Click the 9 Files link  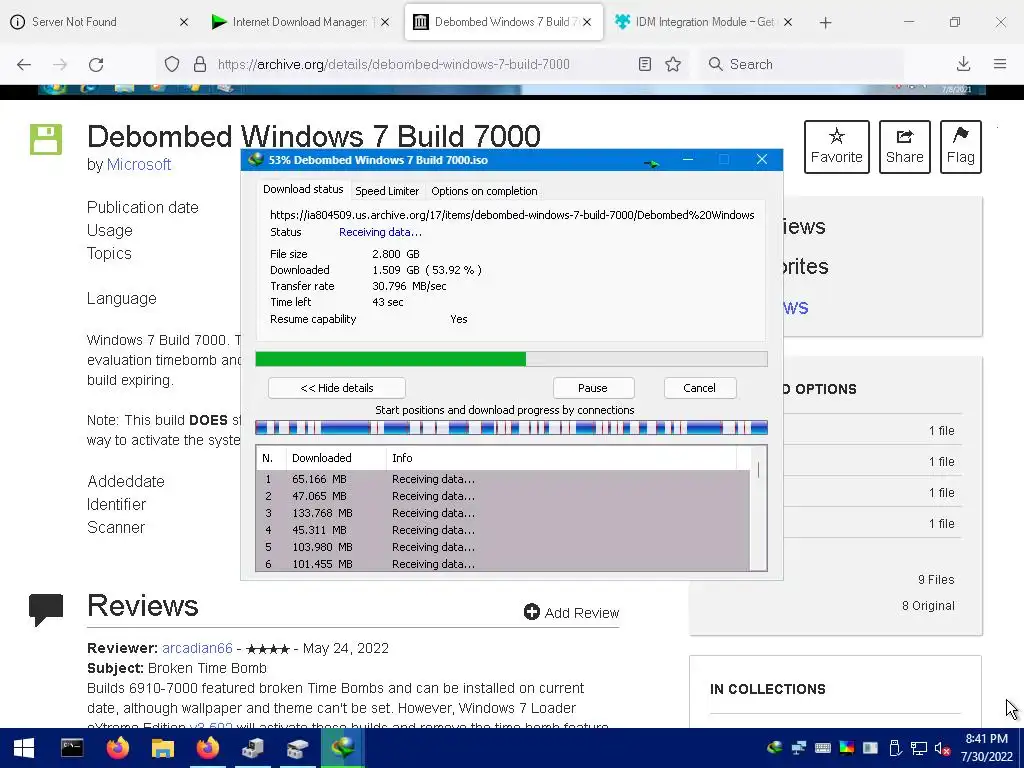(936, 579)
